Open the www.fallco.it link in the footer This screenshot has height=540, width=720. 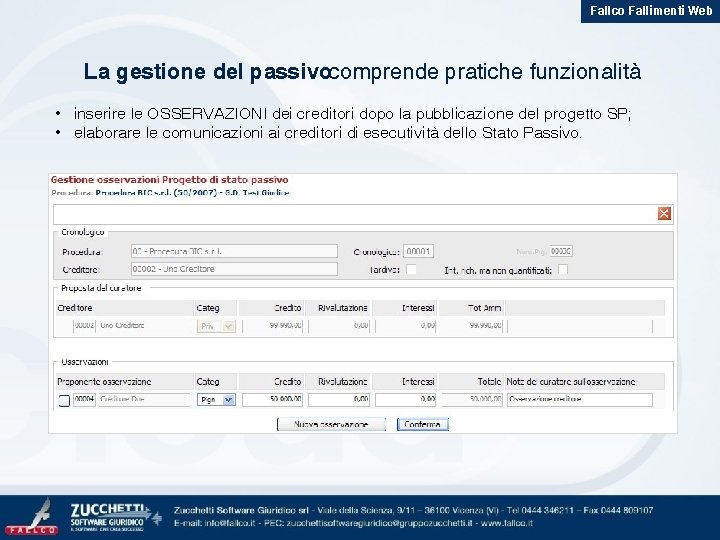(507, 523)
